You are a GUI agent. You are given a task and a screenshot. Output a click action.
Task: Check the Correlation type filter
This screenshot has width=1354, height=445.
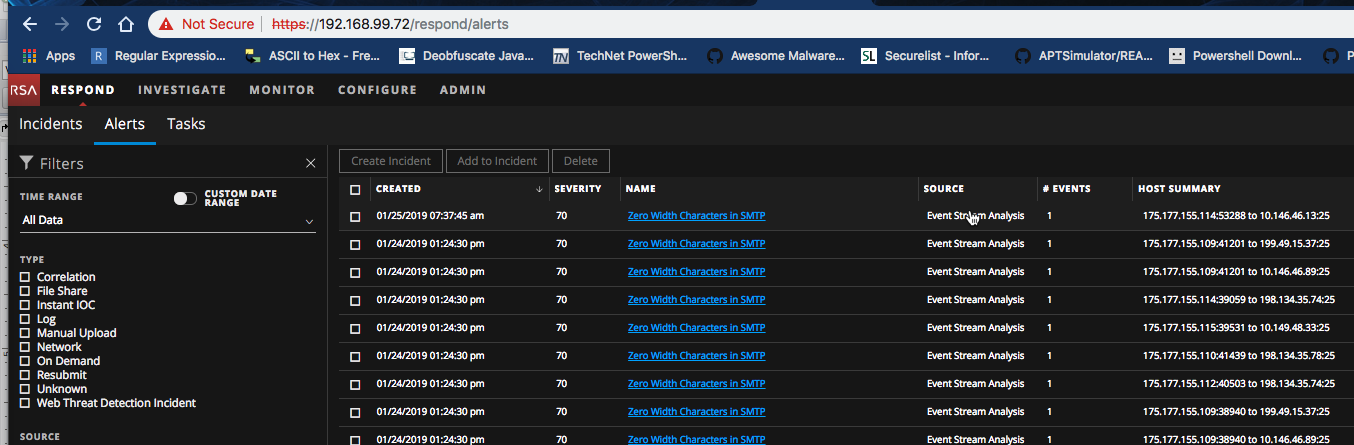pos(25,277)
